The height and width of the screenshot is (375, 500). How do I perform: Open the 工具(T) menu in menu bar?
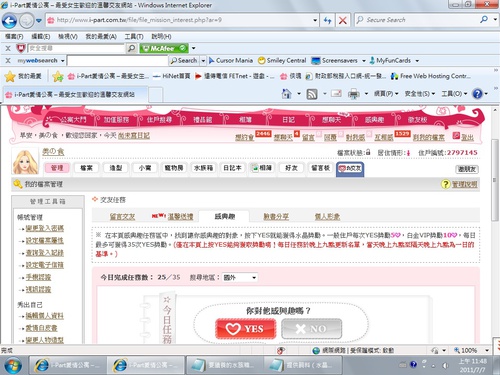[134, 36]
